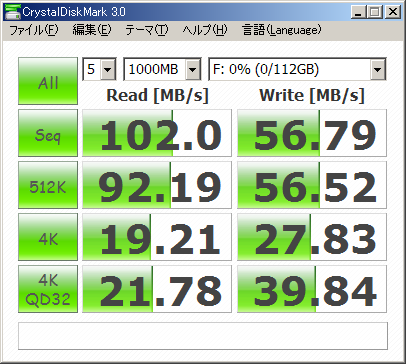Click the Read [MB/s] column header
The image size is (406, 364).
coord(157,96)
